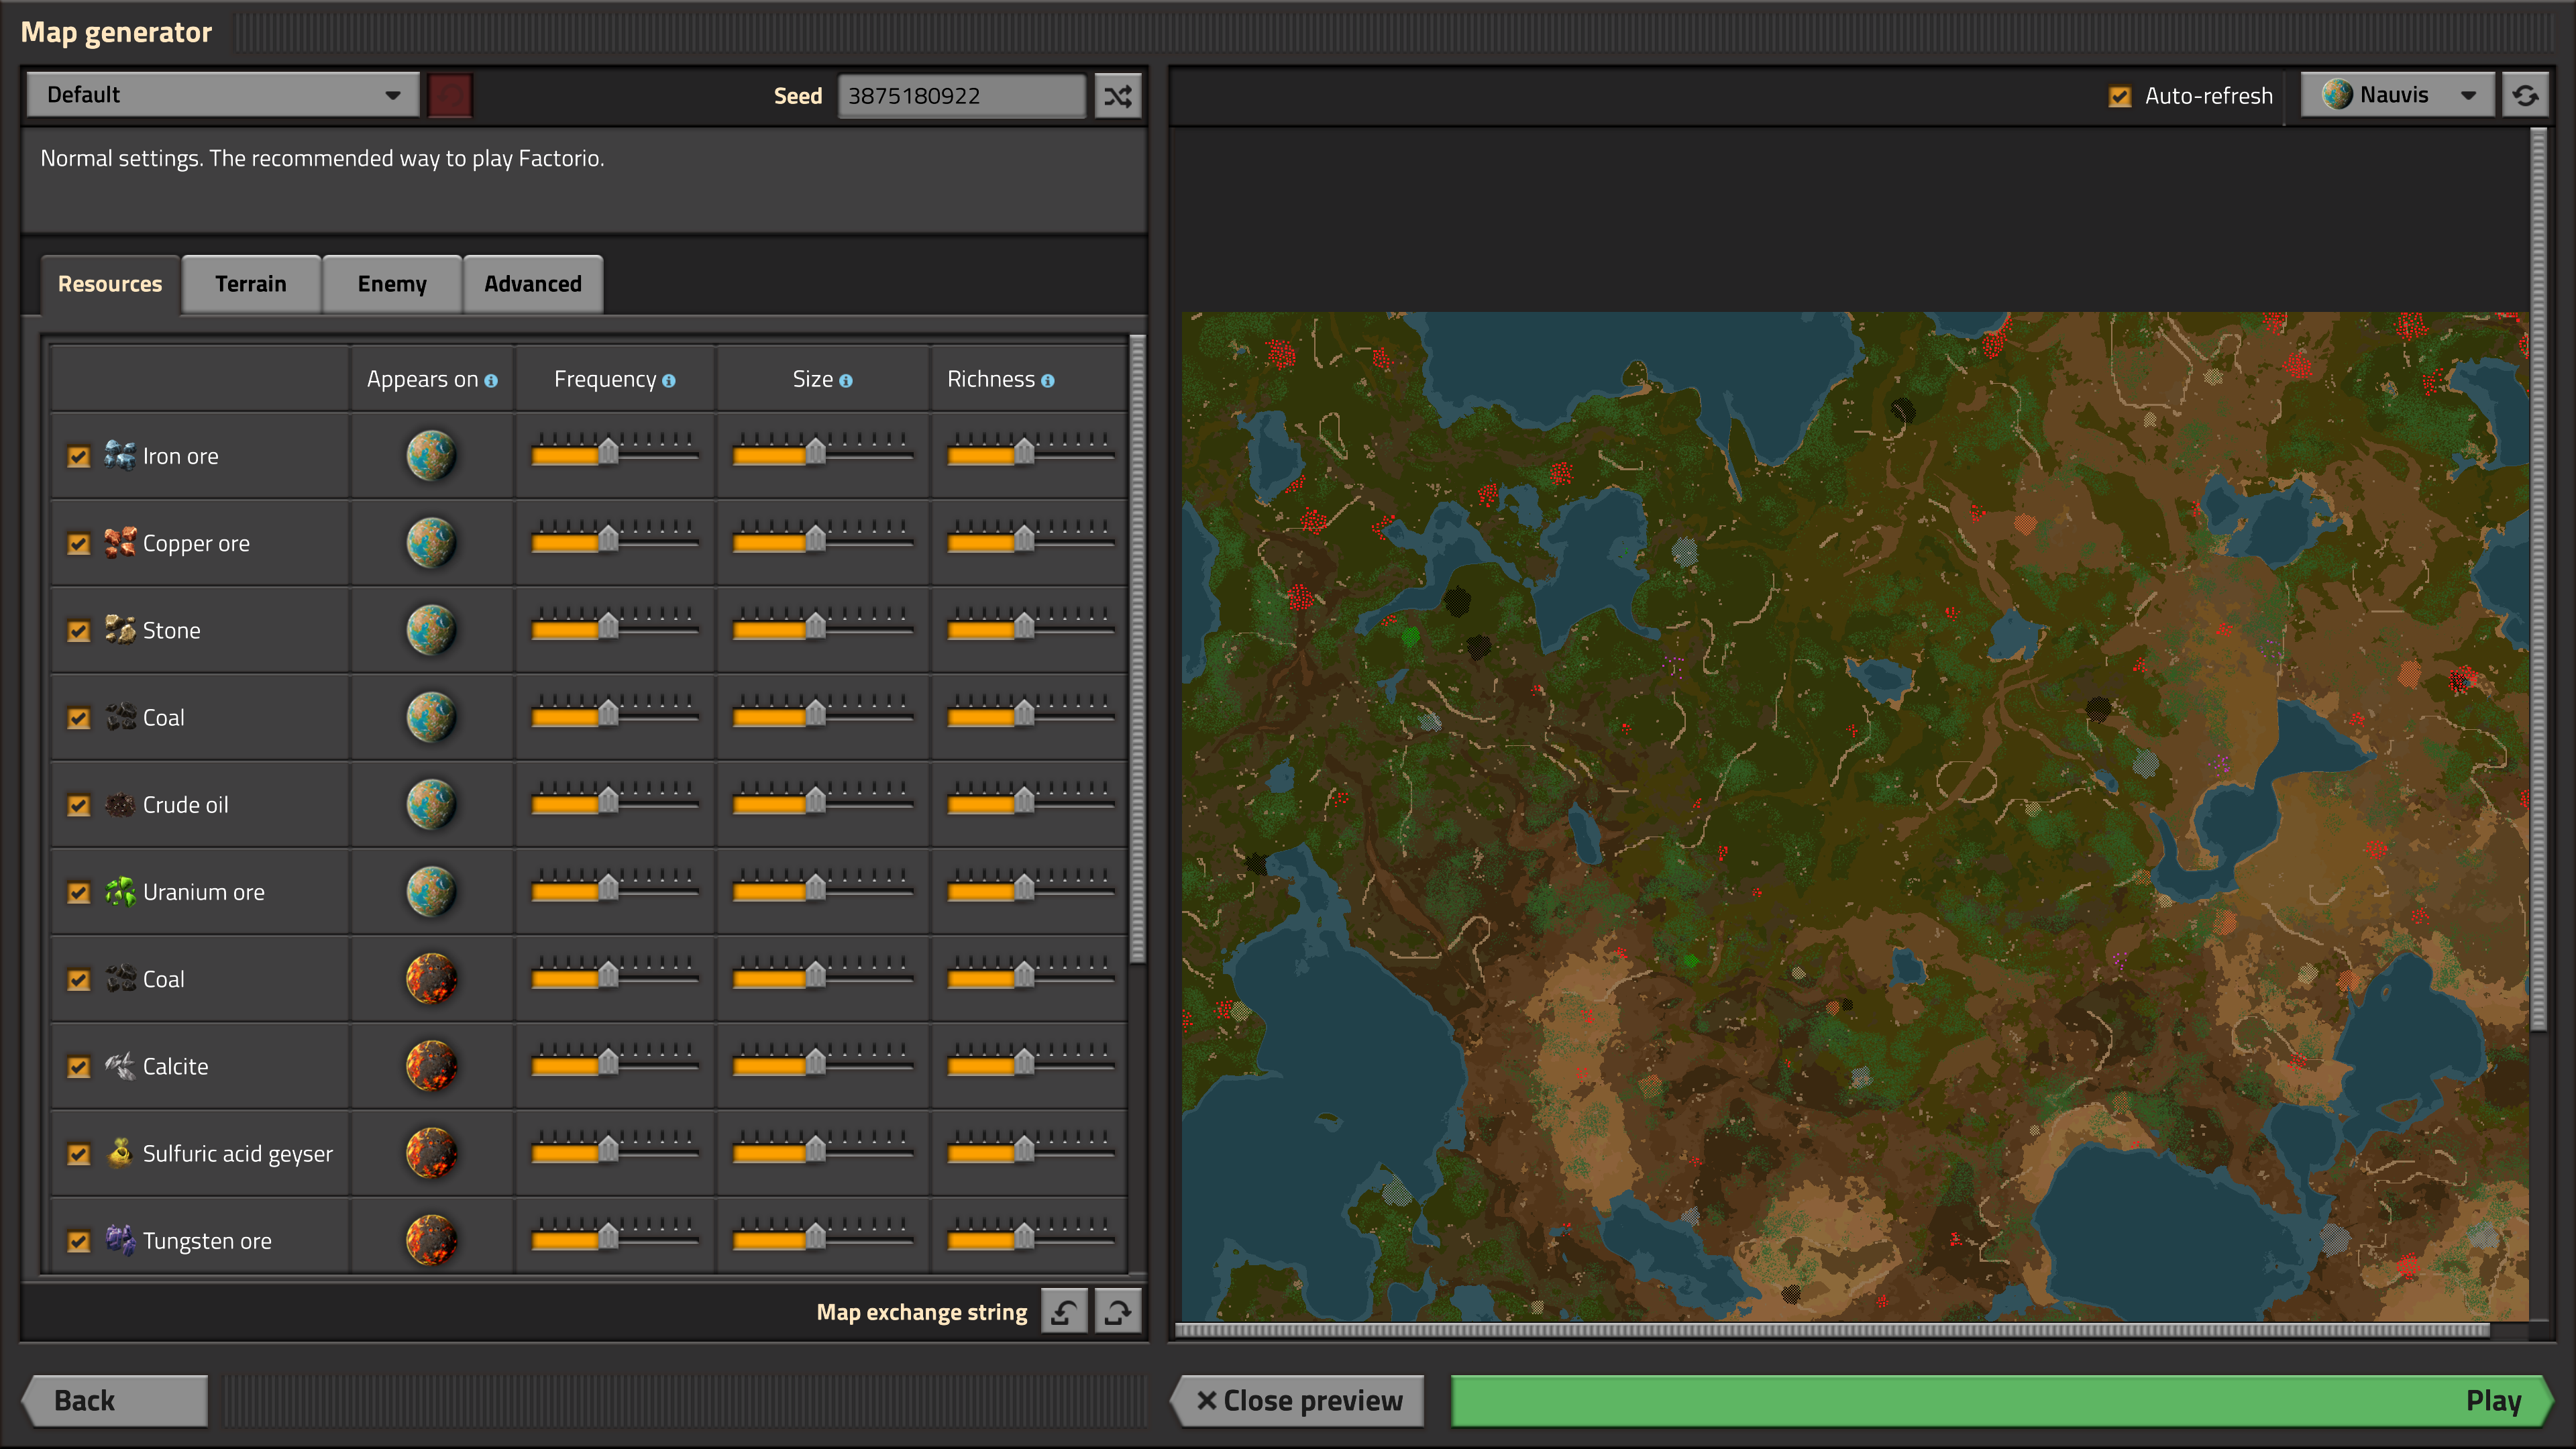Open the Default preset dropdown

tap(222, 95)
